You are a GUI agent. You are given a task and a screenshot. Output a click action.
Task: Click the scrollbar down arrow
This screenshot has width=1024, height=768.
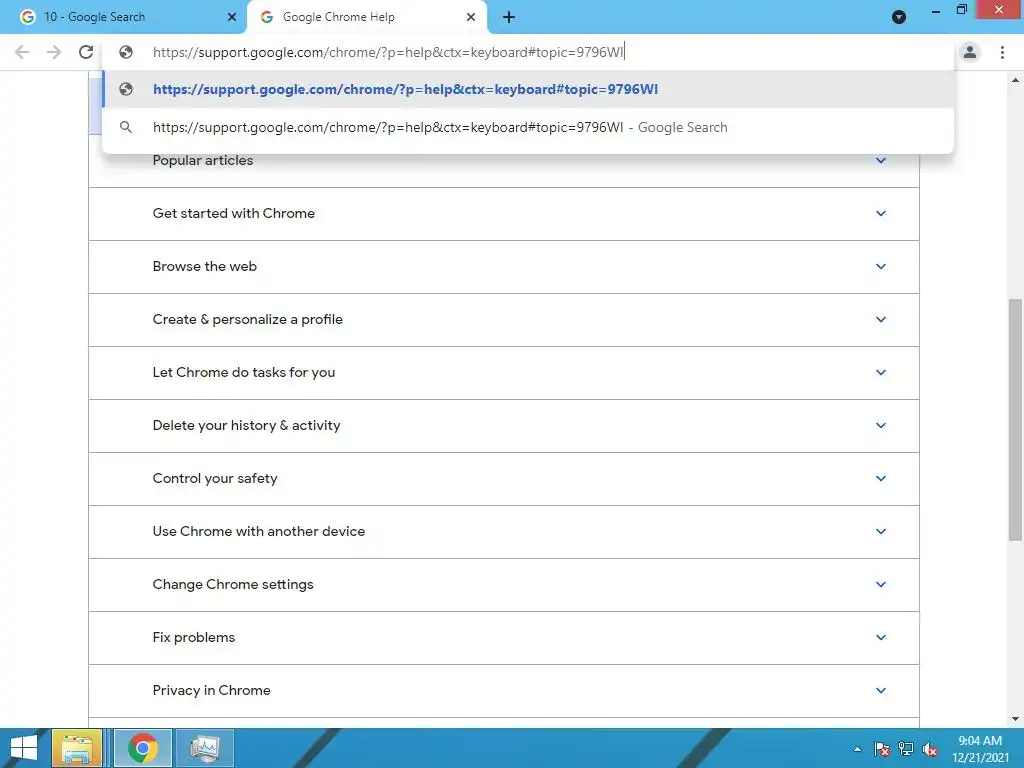[1015, 720]
